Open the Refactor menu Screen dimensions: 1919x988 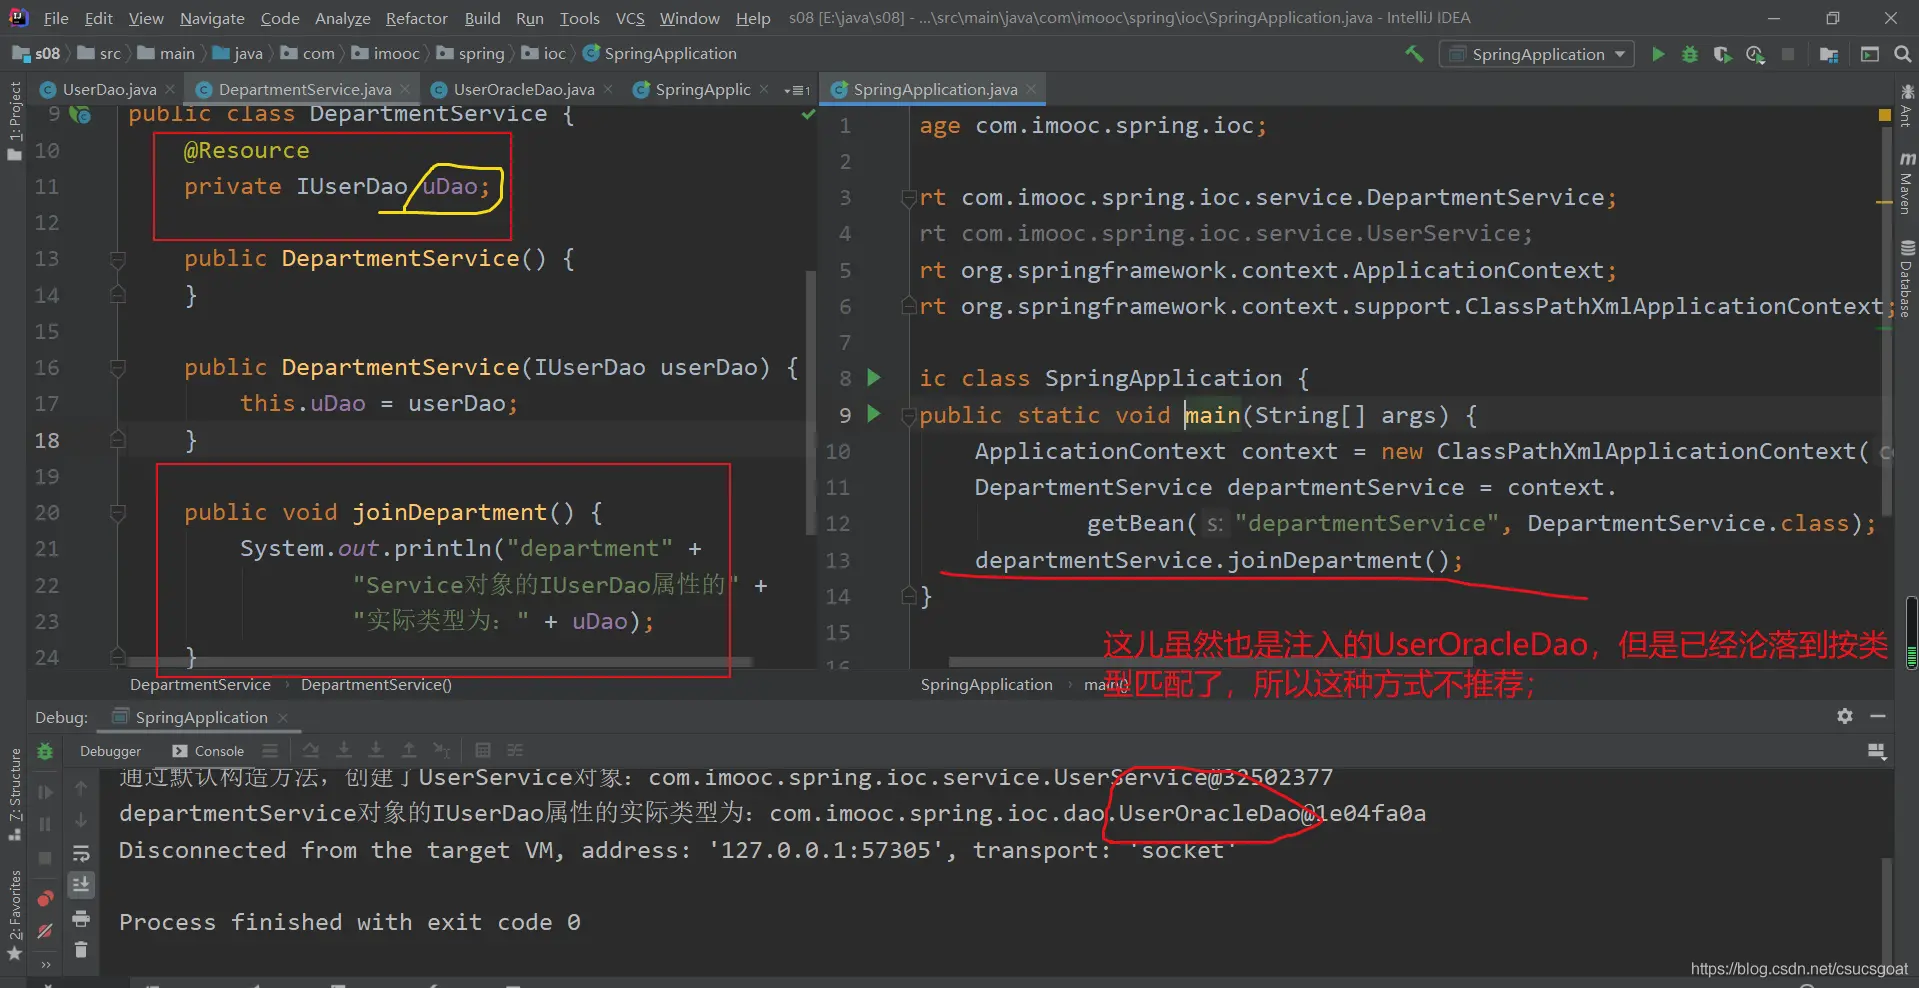[416, 18]
